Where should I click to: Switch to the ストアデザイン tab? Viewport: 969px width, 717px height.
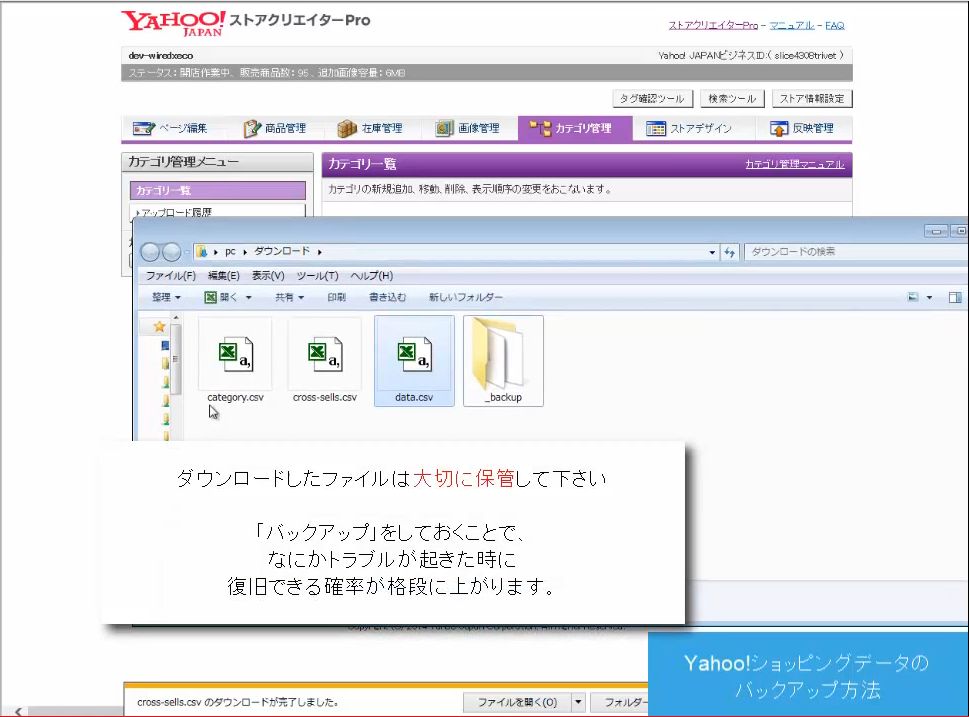(689, 129)
